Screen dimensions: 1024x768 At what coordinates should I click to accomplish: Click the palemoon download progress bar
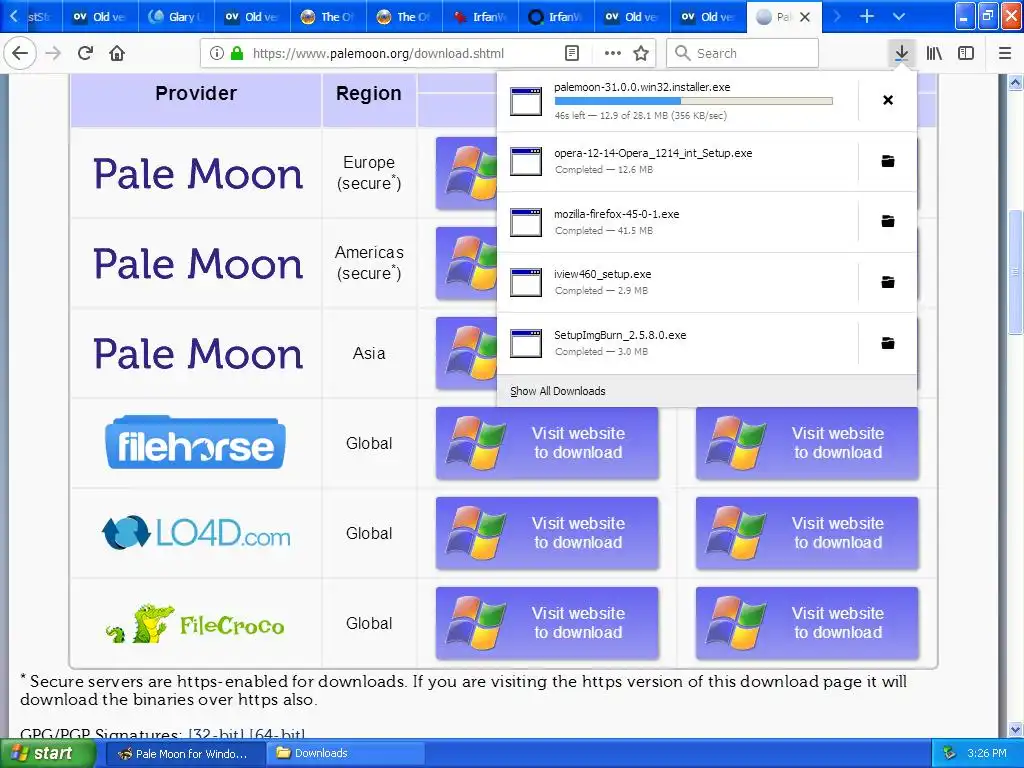coord(694,101)
